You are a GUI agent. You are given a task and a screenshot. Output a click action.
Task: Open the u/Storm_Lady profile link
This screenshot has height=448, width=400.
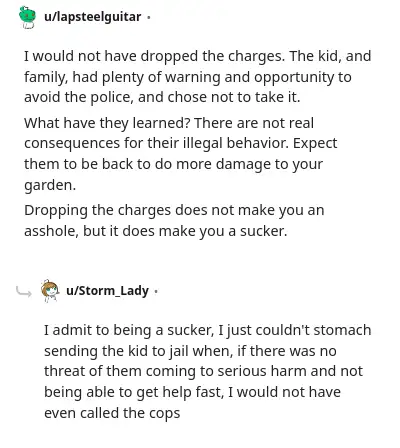tap(107, 291)
